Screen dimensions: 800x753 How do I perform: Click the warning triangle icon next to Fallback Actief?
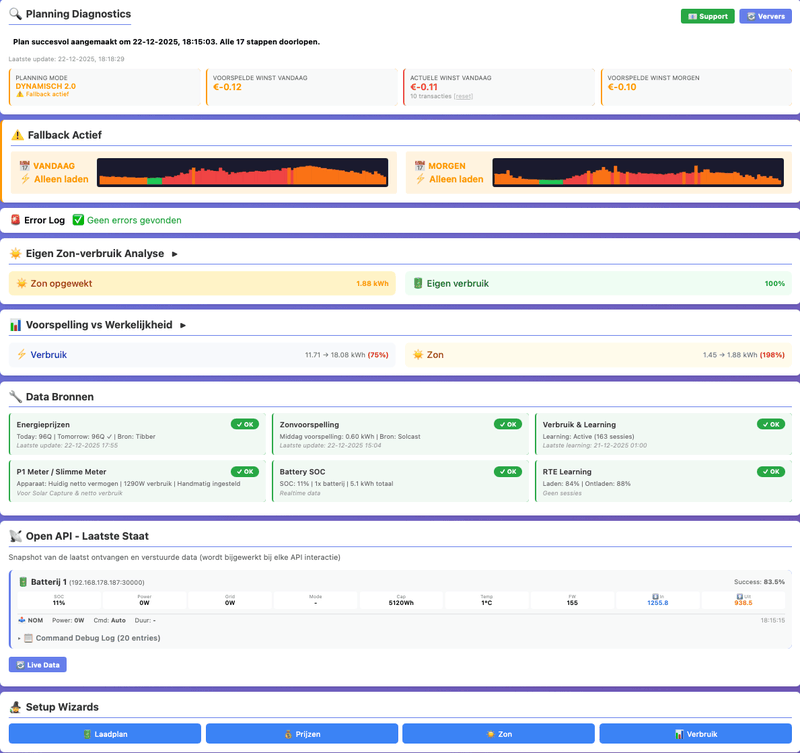click(x=17, y=135)
